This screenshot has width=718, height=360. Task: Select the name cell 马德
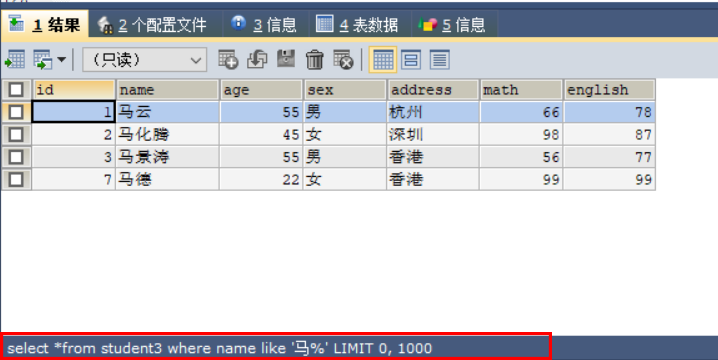[168, 180]
